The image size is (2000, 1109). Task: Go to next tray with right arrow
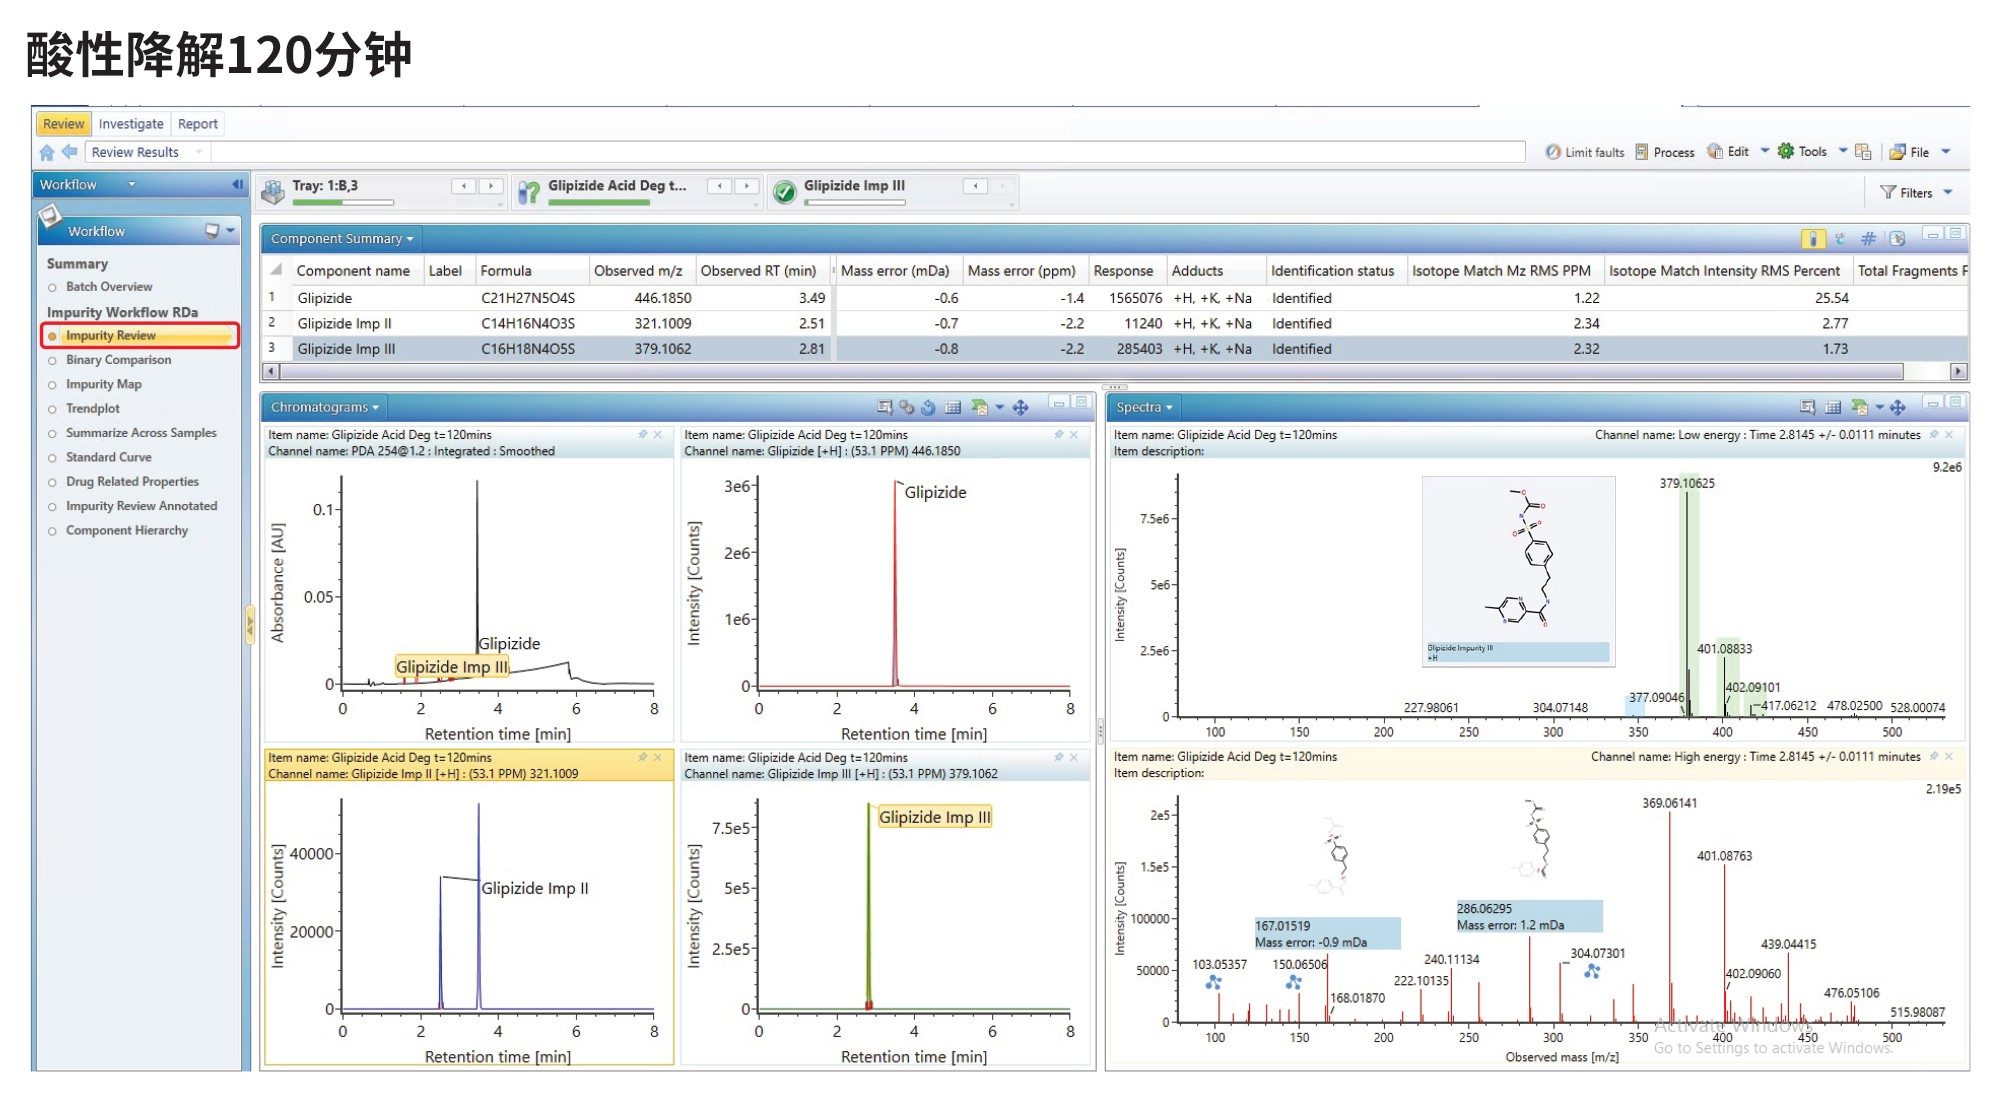pos(490,186)
